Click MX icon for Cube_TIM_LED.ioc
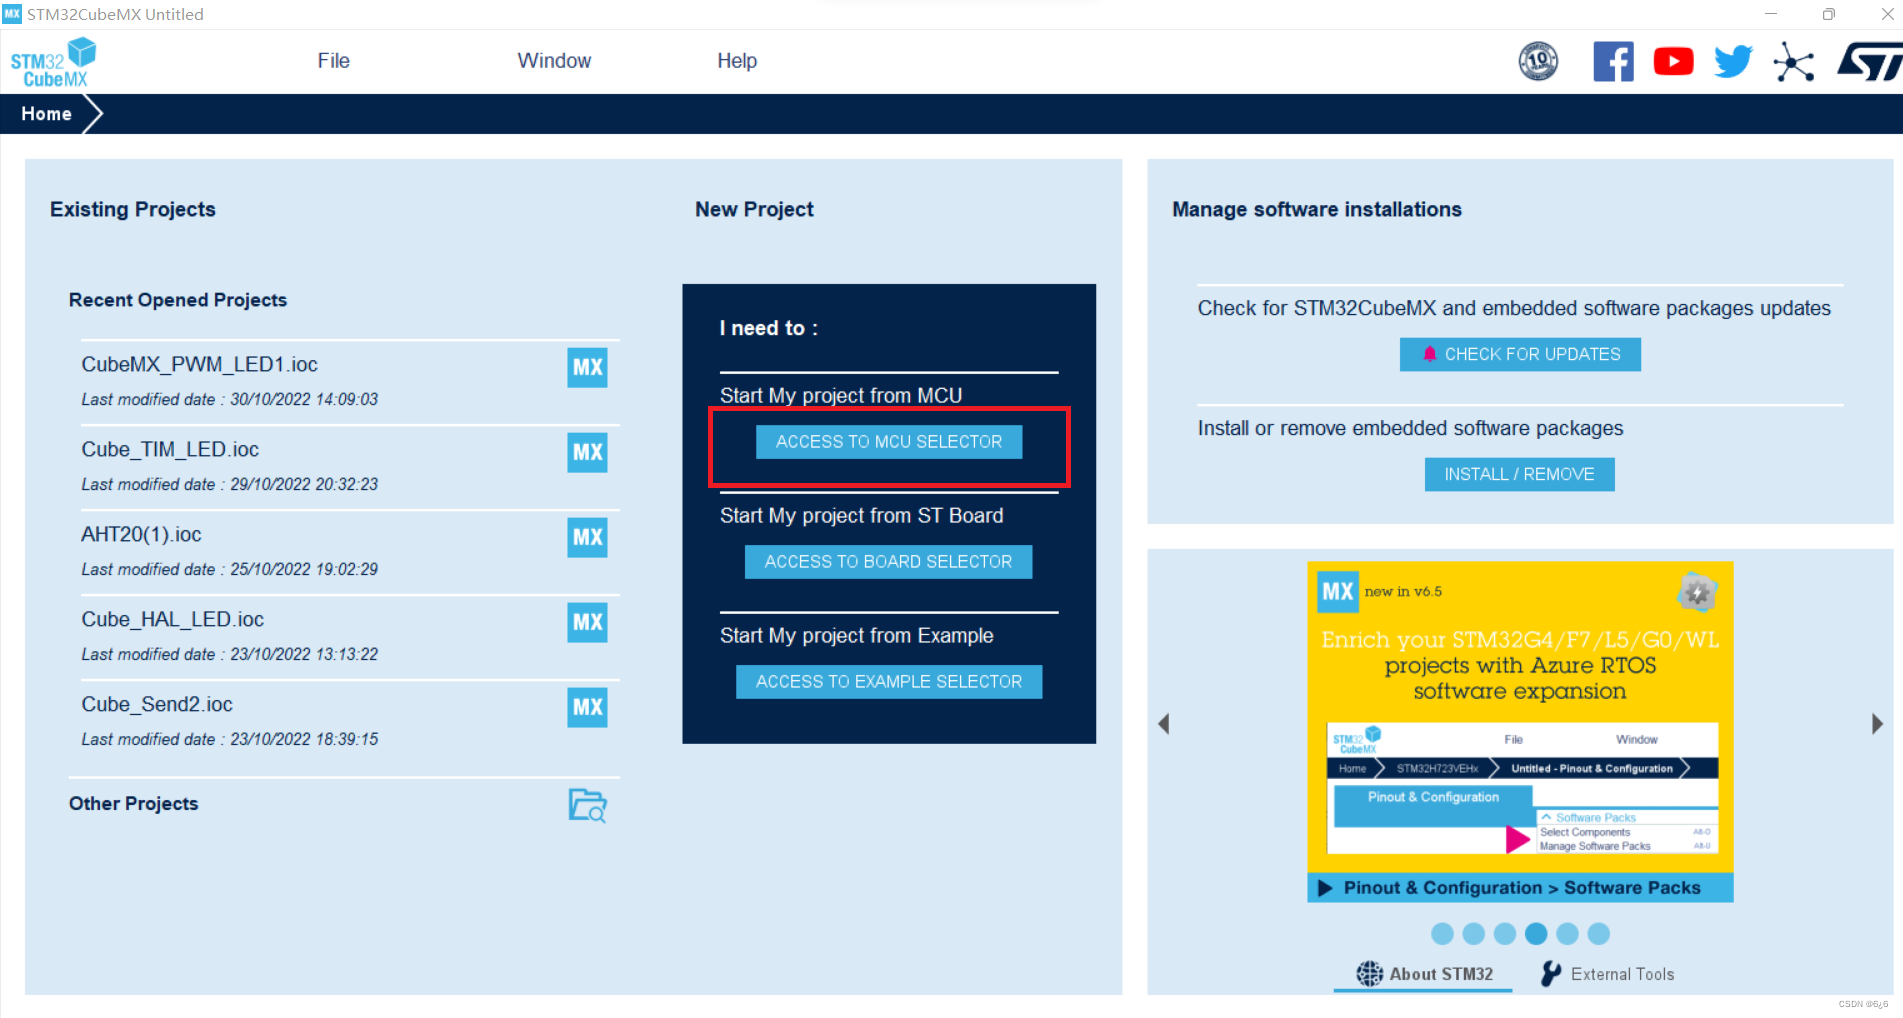 click(587, 452)
